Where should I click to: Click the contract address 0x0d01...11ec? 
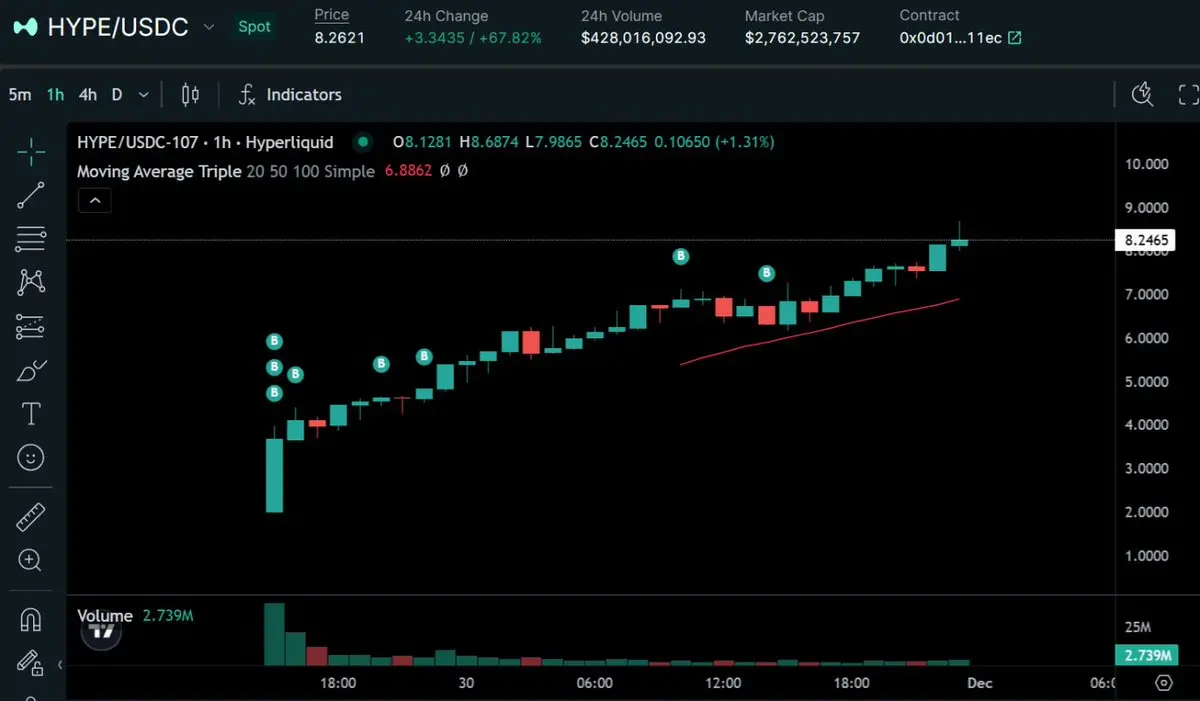tap(950, 38)
